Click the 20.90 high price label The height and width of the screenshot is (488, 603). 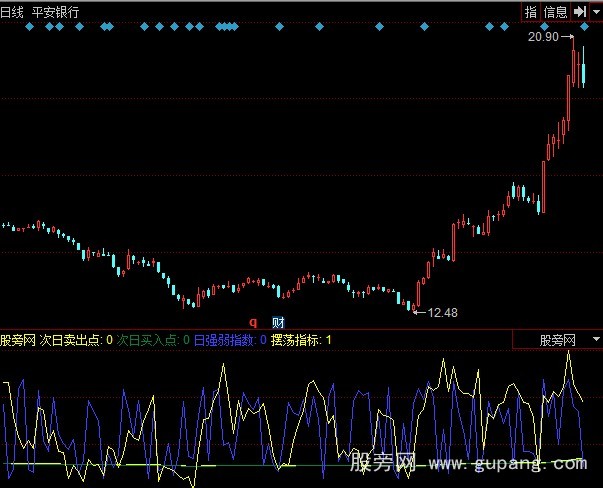[542, 36]
